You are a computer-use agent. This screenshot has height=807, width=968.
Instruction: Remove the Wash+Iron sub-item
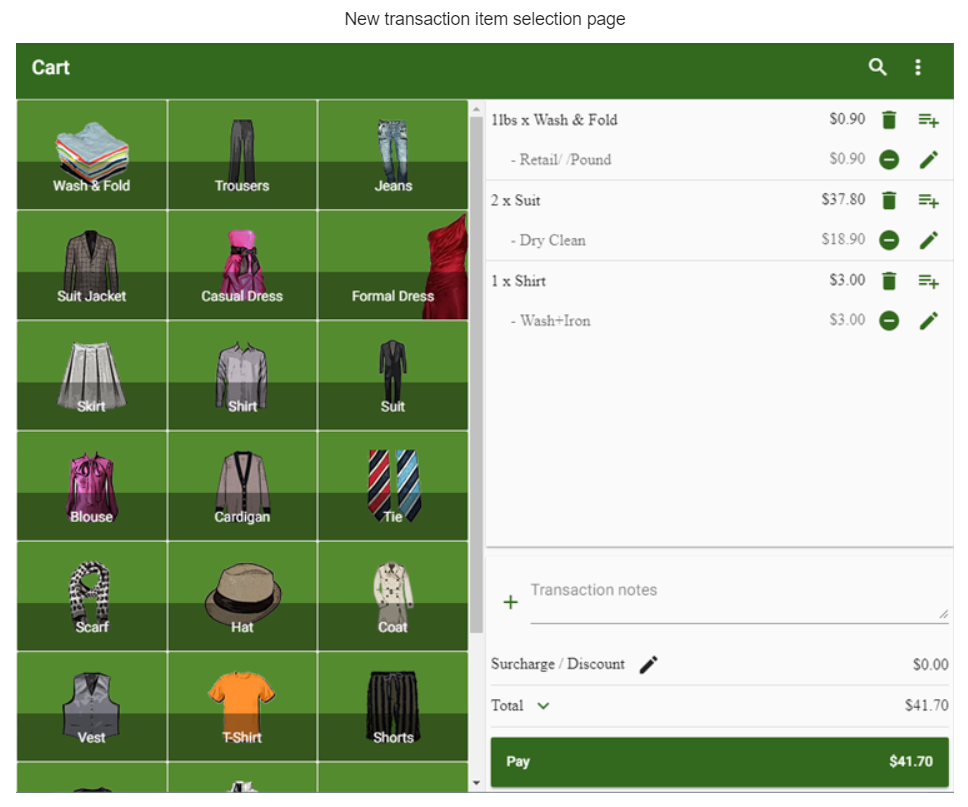point(888,320)
